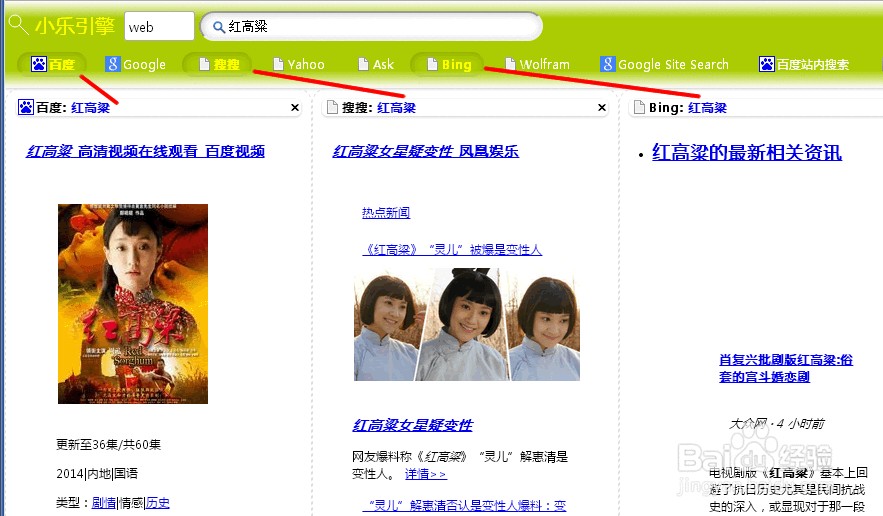Click the 红高粱 drama poster thumbnail
The image size is (883, 516).
[x=133, y=304]
